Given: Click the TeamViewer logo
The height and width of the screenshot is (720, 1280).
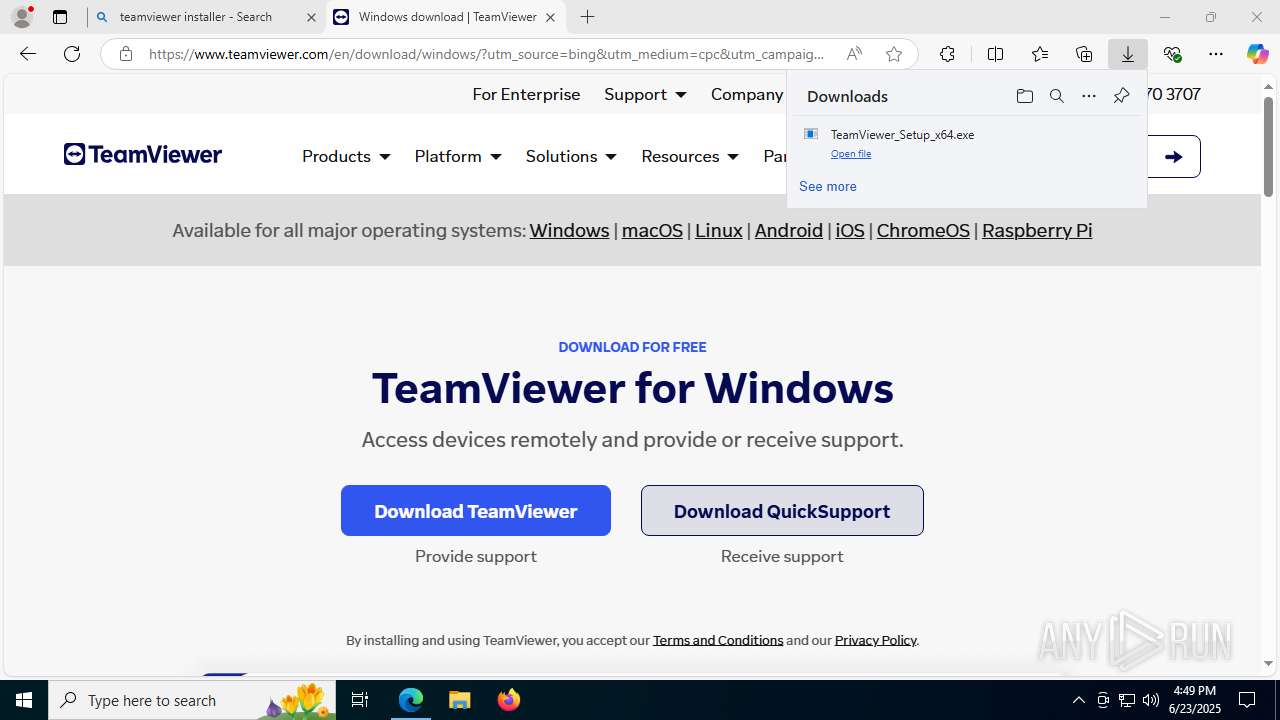Looking at the screenshot, I should pyautogui.click(x=143, y=154).
